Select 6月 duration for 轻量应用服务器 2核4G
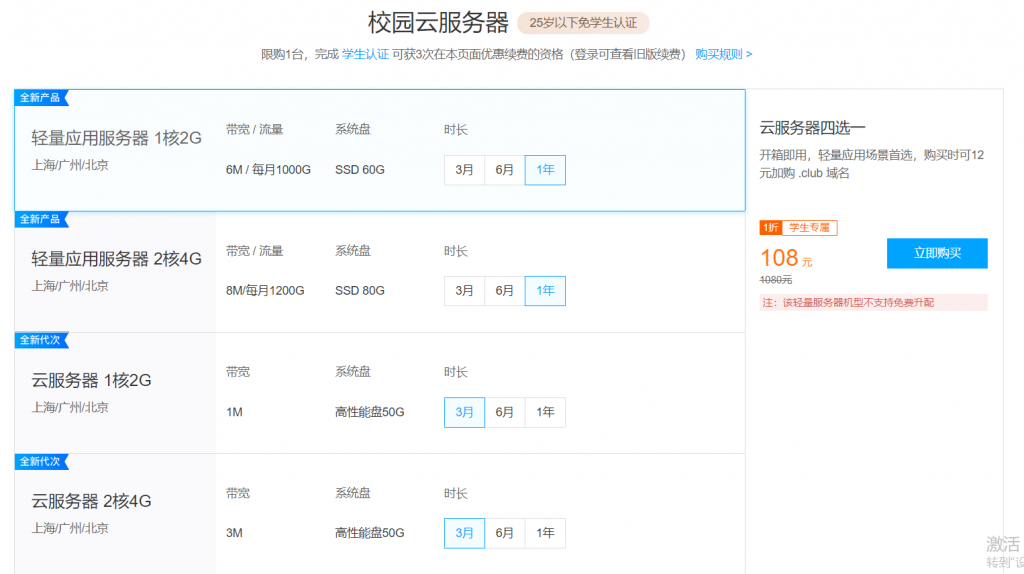The height and width of the screenshot is (574, 1024). click(504, 291)
